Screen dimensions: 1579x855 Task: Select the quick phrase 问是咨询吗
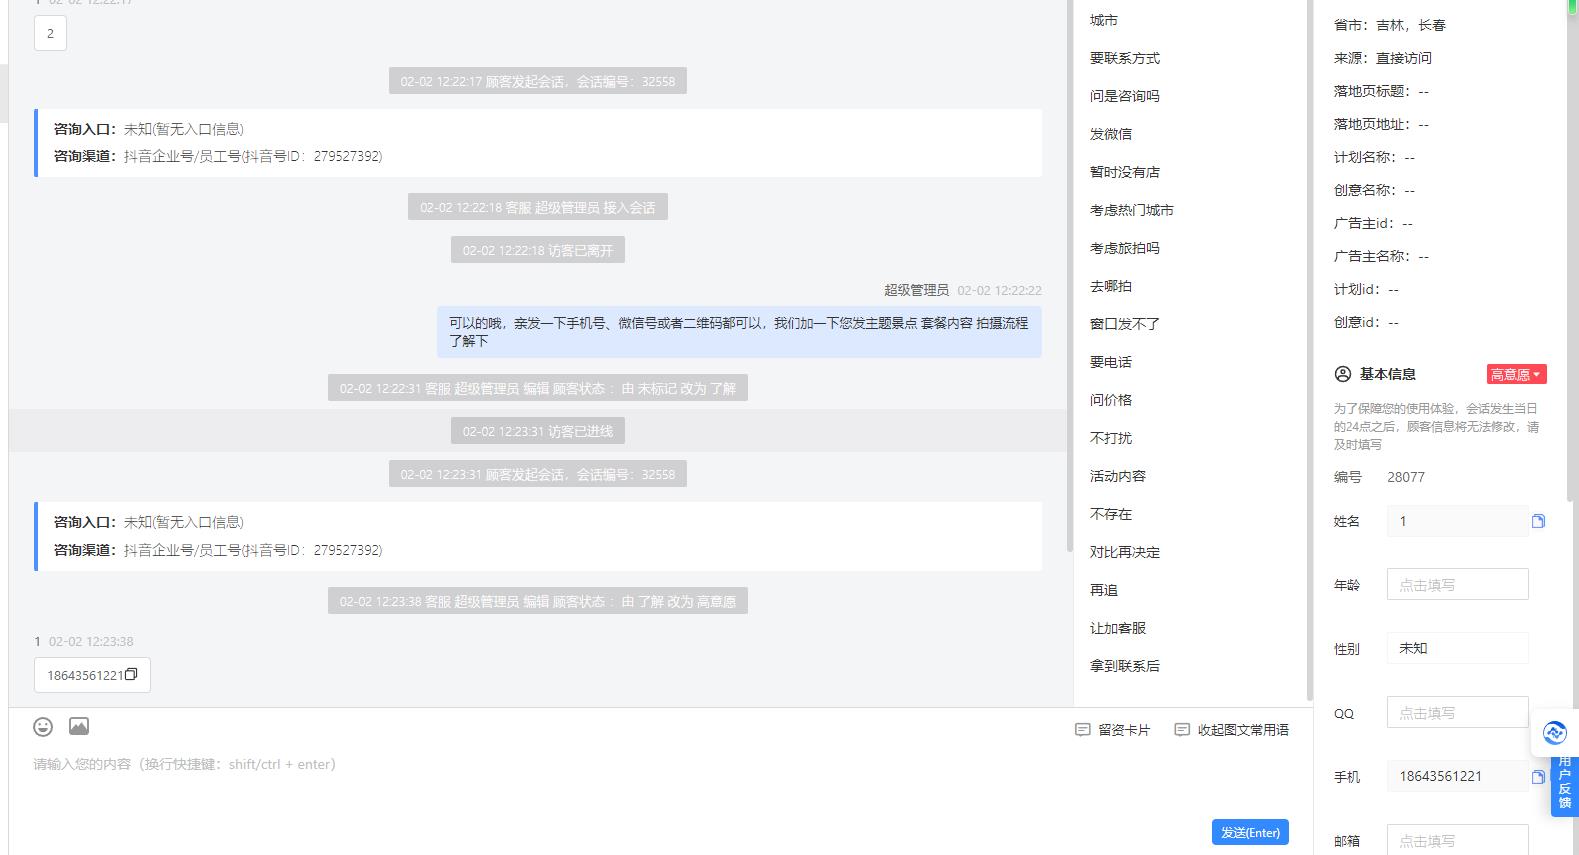point(1125,96)
